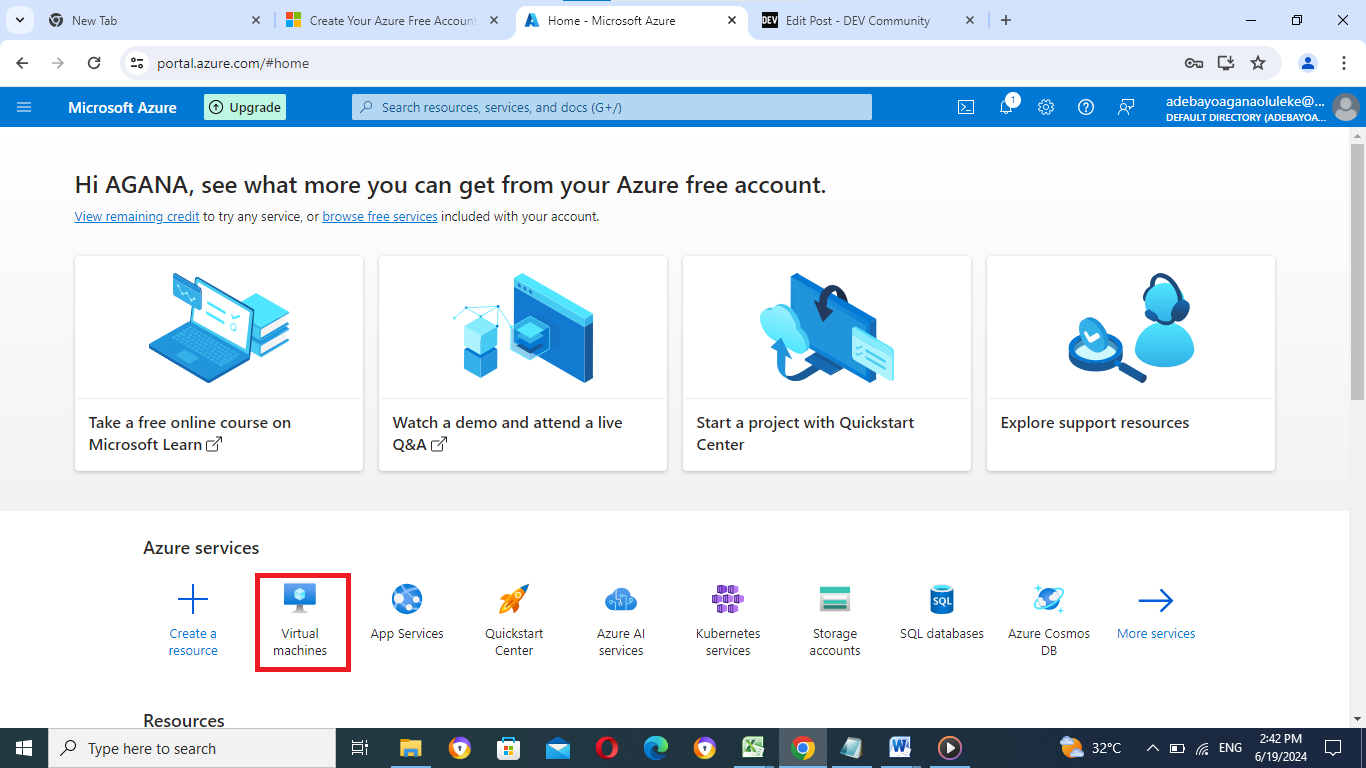Open the Azure notifications bell
This screenshot has height=768, width=1366.
point(1006,107)
